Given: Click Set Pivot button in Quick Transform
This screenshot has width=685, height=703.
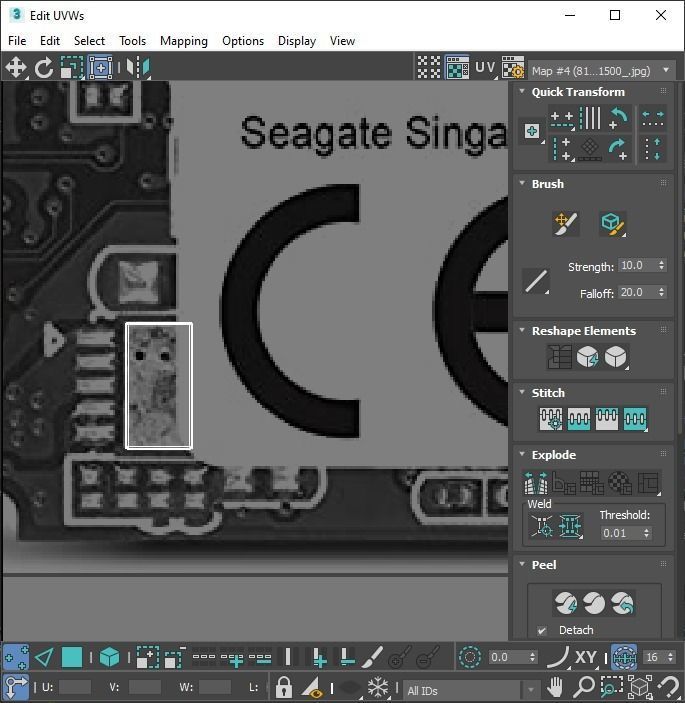Looking at the screenshot, I should 532,131.
